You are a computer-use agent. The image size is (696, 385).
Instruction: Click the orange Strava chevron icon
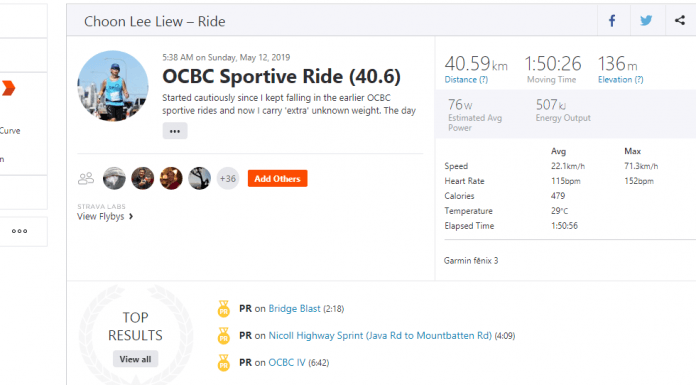click(x=8, y=88)
